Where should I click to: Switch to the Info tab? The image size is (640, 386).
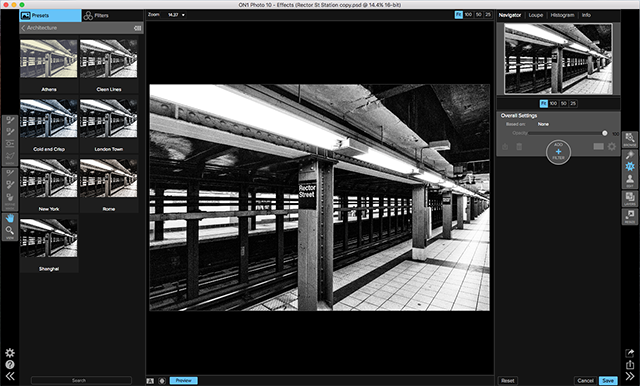click(586, 15)
